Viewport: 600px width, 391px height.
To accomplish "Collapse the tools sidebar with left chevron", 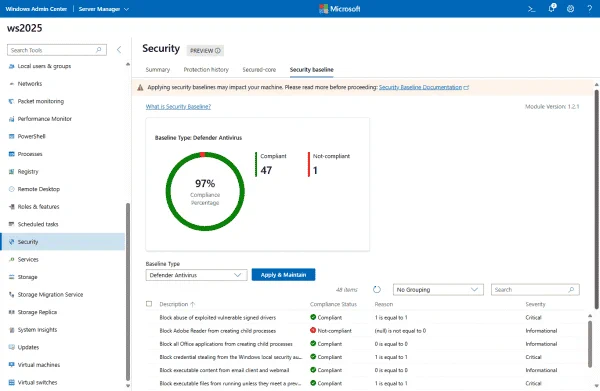I will pos(119,50).
